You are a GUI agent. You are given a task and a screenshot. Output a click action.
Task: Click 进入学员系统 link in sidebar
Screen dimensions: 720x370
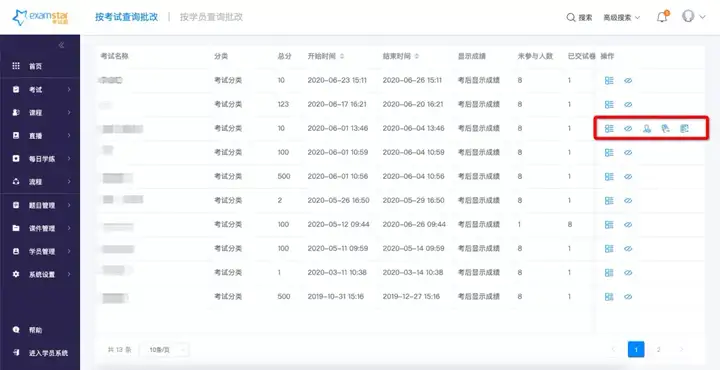point(48,353)
